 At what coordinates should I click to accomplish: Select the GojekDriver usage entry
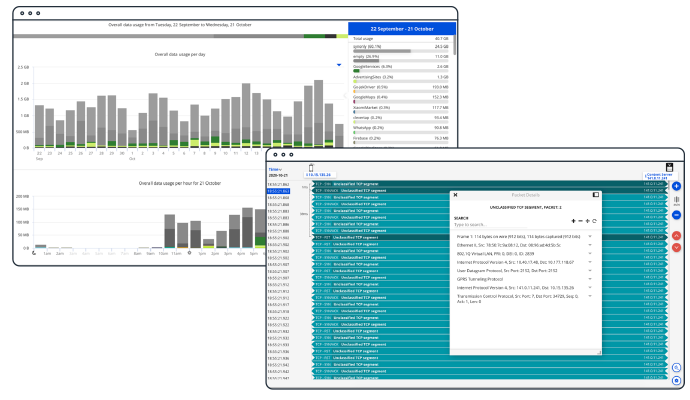(x=400, y=89)
